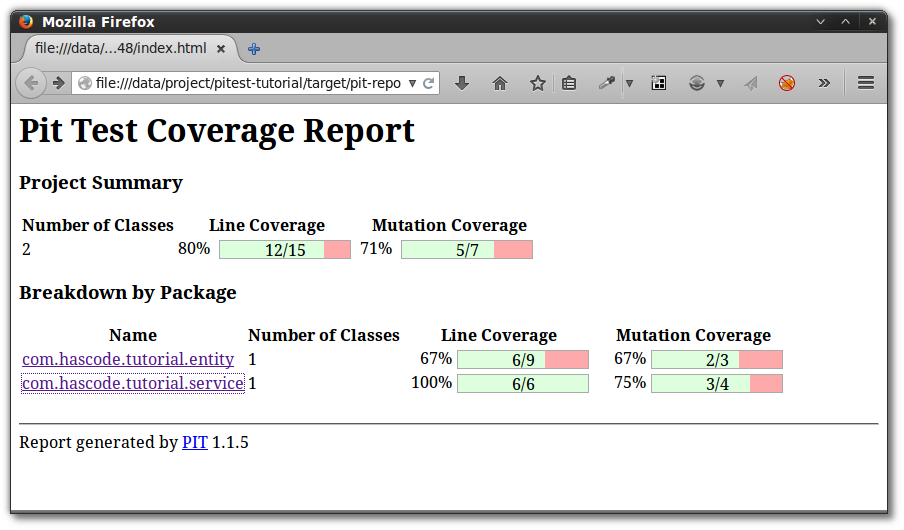This screenshot has width=904, height=530.
Task: Show bookmarks list icon
Action: point(568,84)
